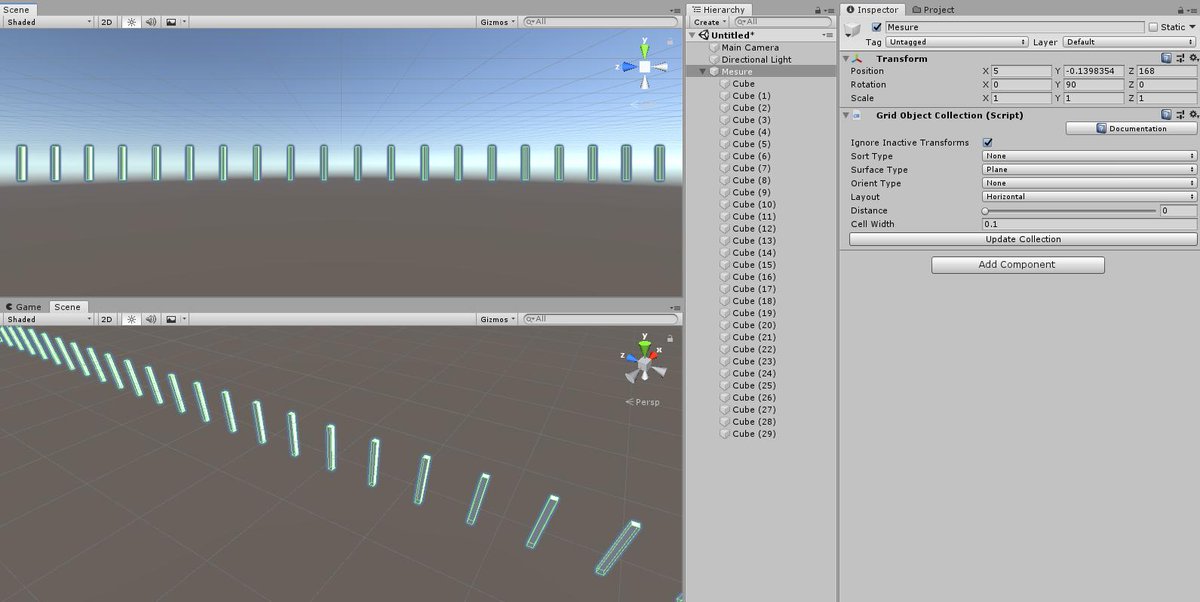Screen dimensions: 1200x602
Task: Open the Gizmos dropdown in the upper Scene view
Action: (x=498, y=21)
